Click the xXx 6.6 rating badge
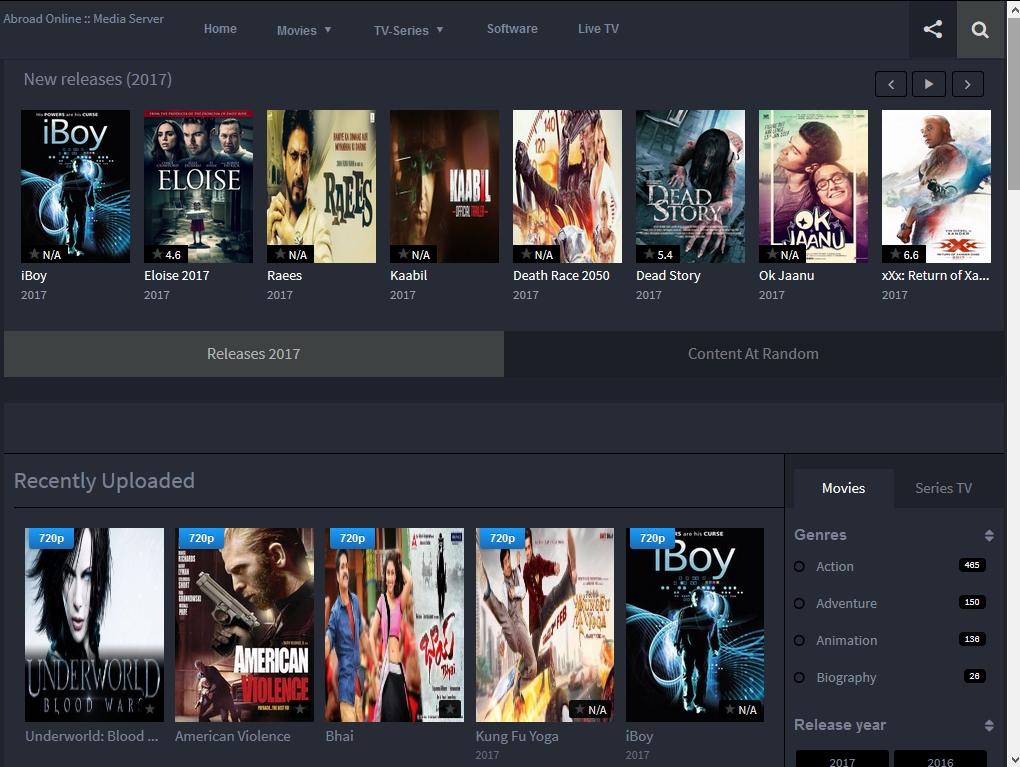 904,254
